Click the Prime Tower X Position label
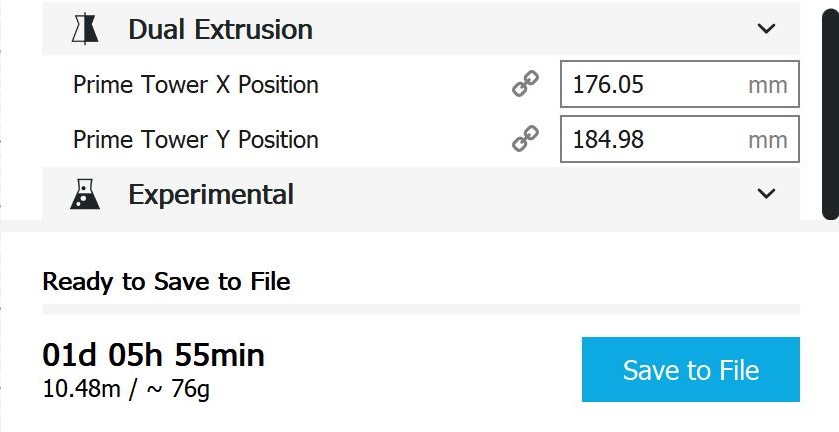This screenshot has height=432, width=839. (196, 85)
